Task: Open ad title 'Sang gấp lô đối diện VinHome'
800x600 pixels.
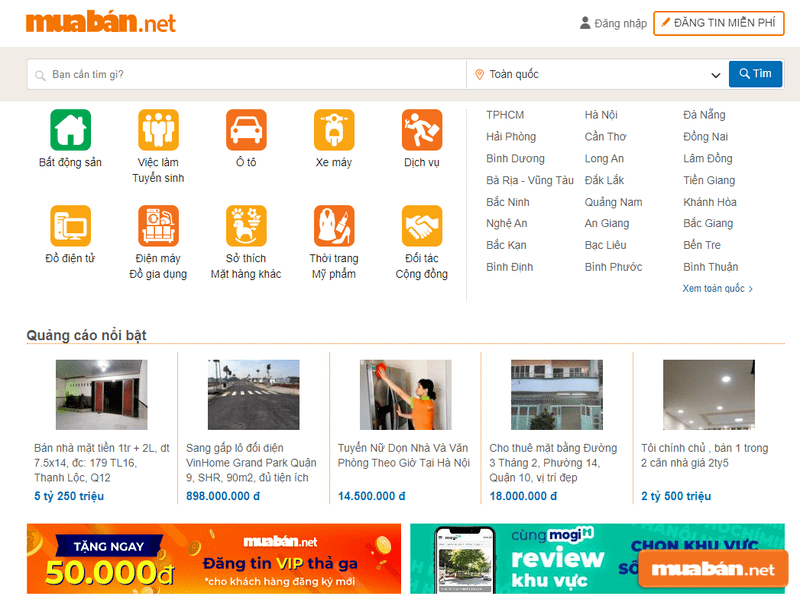Action: [251, 463]
